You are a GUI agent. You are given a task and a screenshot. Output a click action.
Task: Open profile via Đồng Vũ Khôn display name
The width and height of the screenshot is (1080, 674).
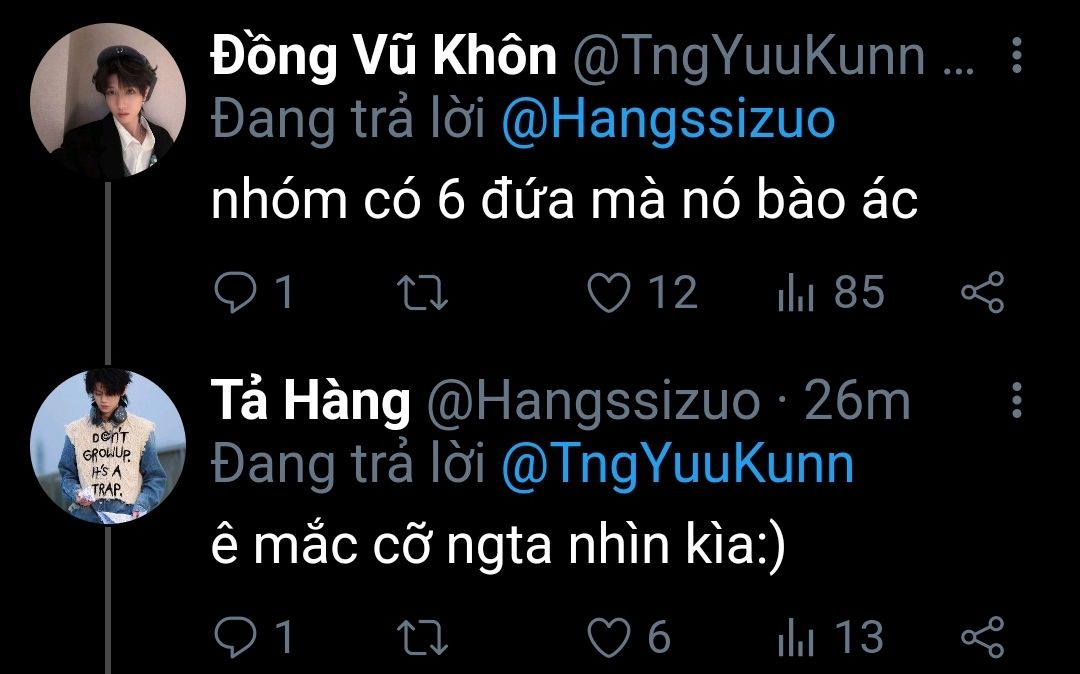tap(383, 58)
